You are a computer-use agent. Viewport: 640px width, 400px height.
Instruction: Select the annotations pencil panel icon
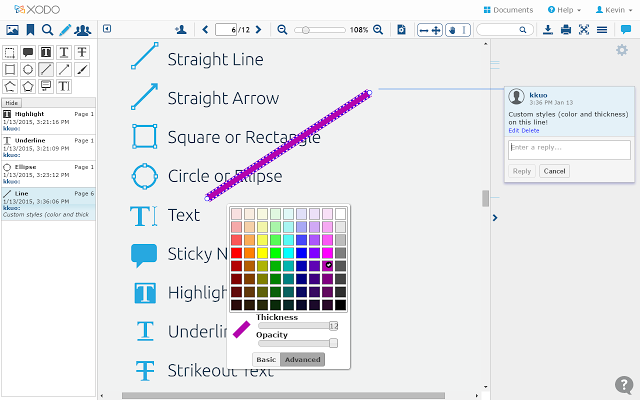pyautogui.click(x=65, y=30)
